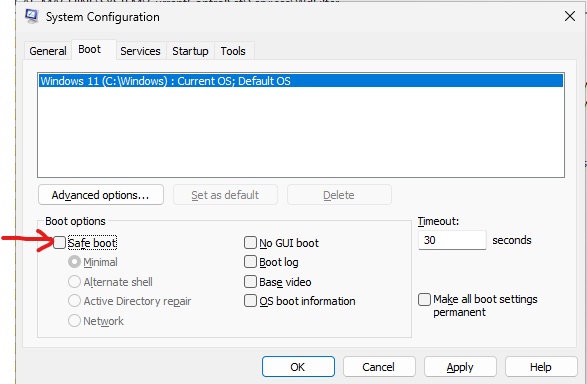Open the Tools tab
Image resolution: width=587 pixels, height=384 pixels.
tap(233, 51)
